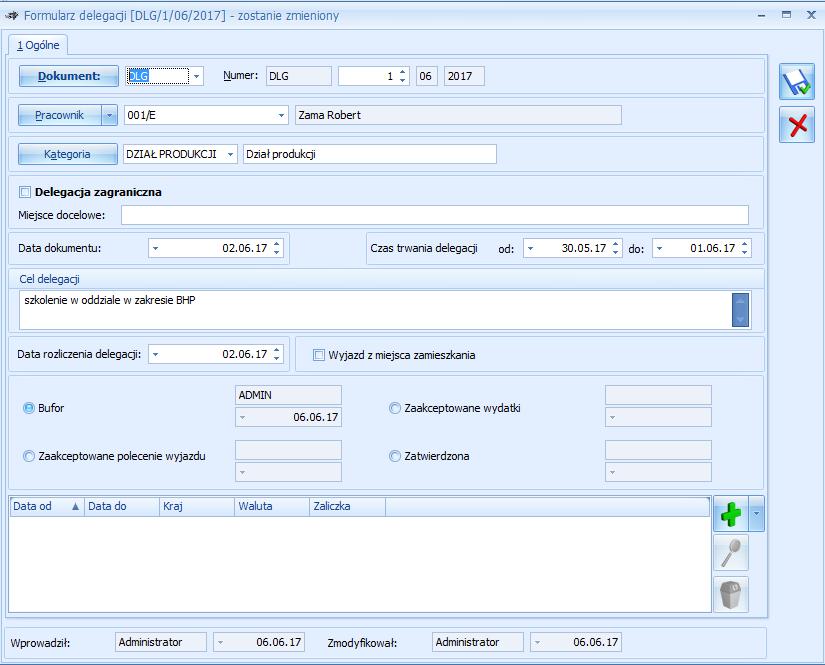Click the month field showing 06
825x665 pixels.
(x=426, y=76)
